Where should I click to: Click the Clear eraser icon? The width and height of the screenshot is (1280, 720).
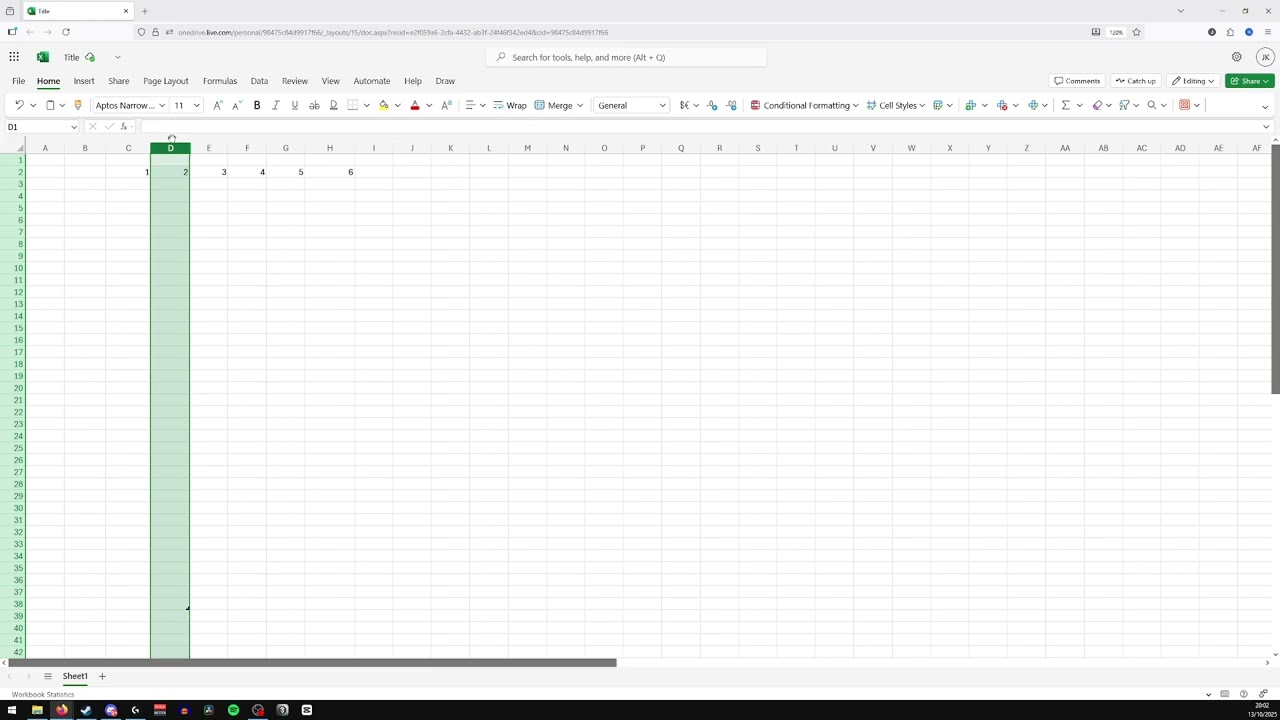tap(1097, 105)
